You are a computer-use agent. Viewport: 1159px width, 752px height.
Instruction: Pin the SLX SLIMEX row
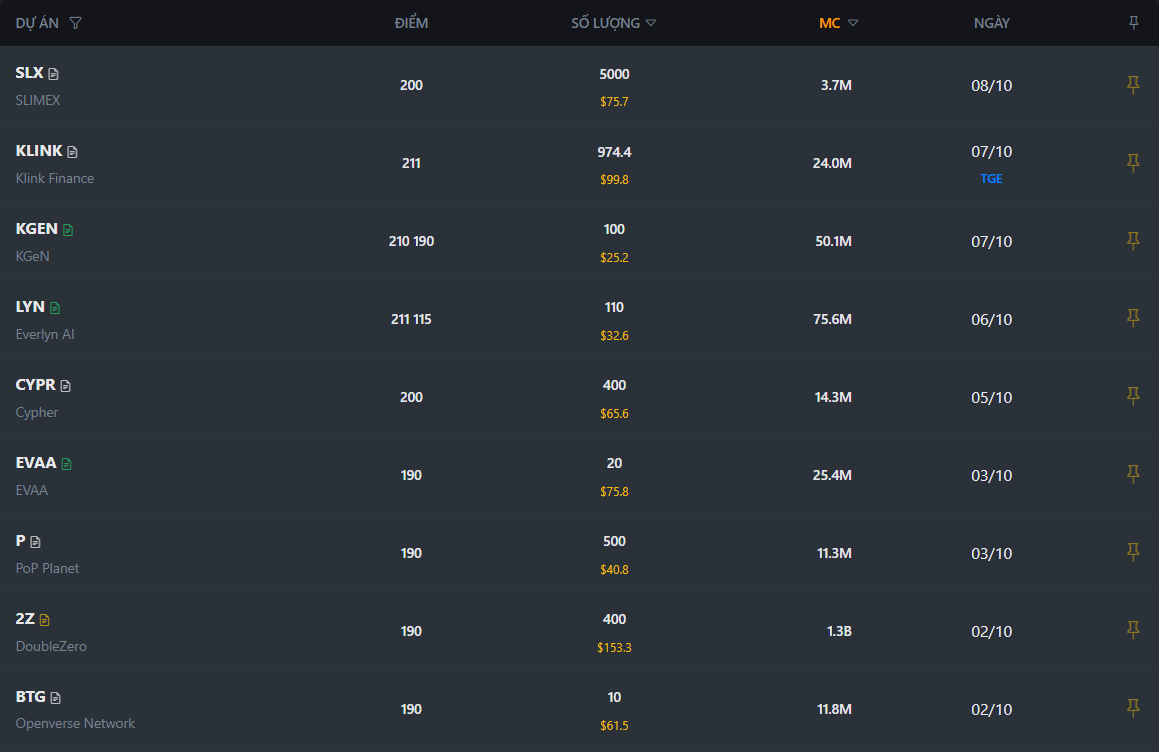[x=1133, y=85]
